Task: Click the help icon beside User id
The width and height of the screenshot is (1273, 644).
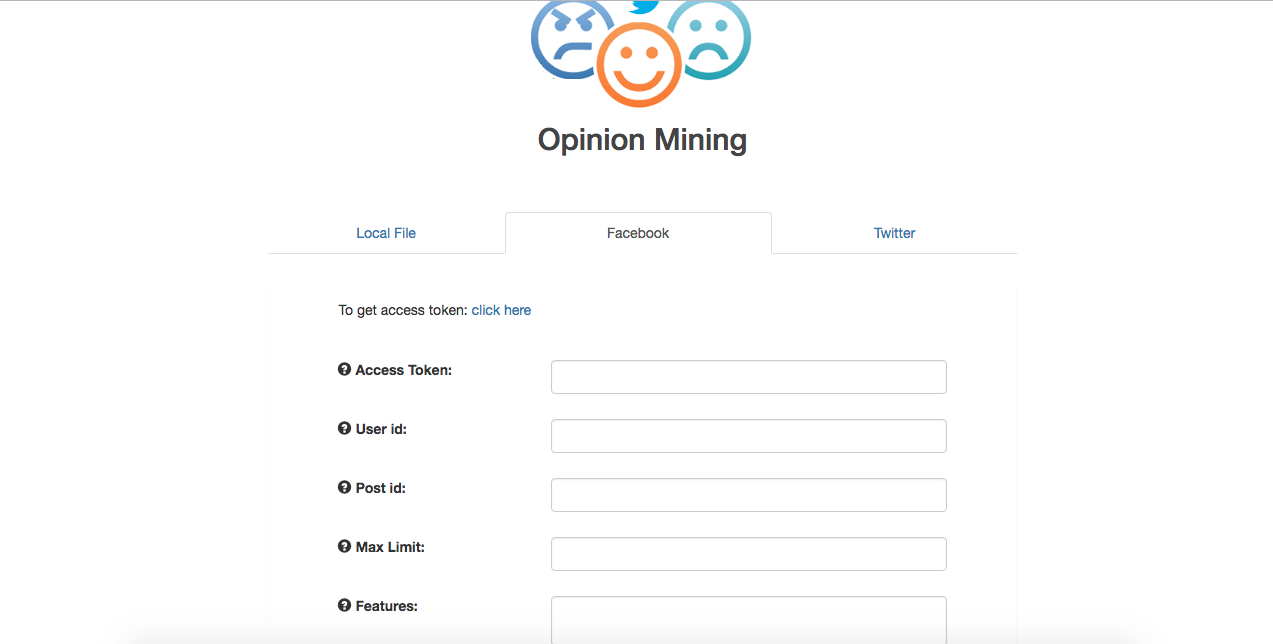Action: (x=345, y=429)
